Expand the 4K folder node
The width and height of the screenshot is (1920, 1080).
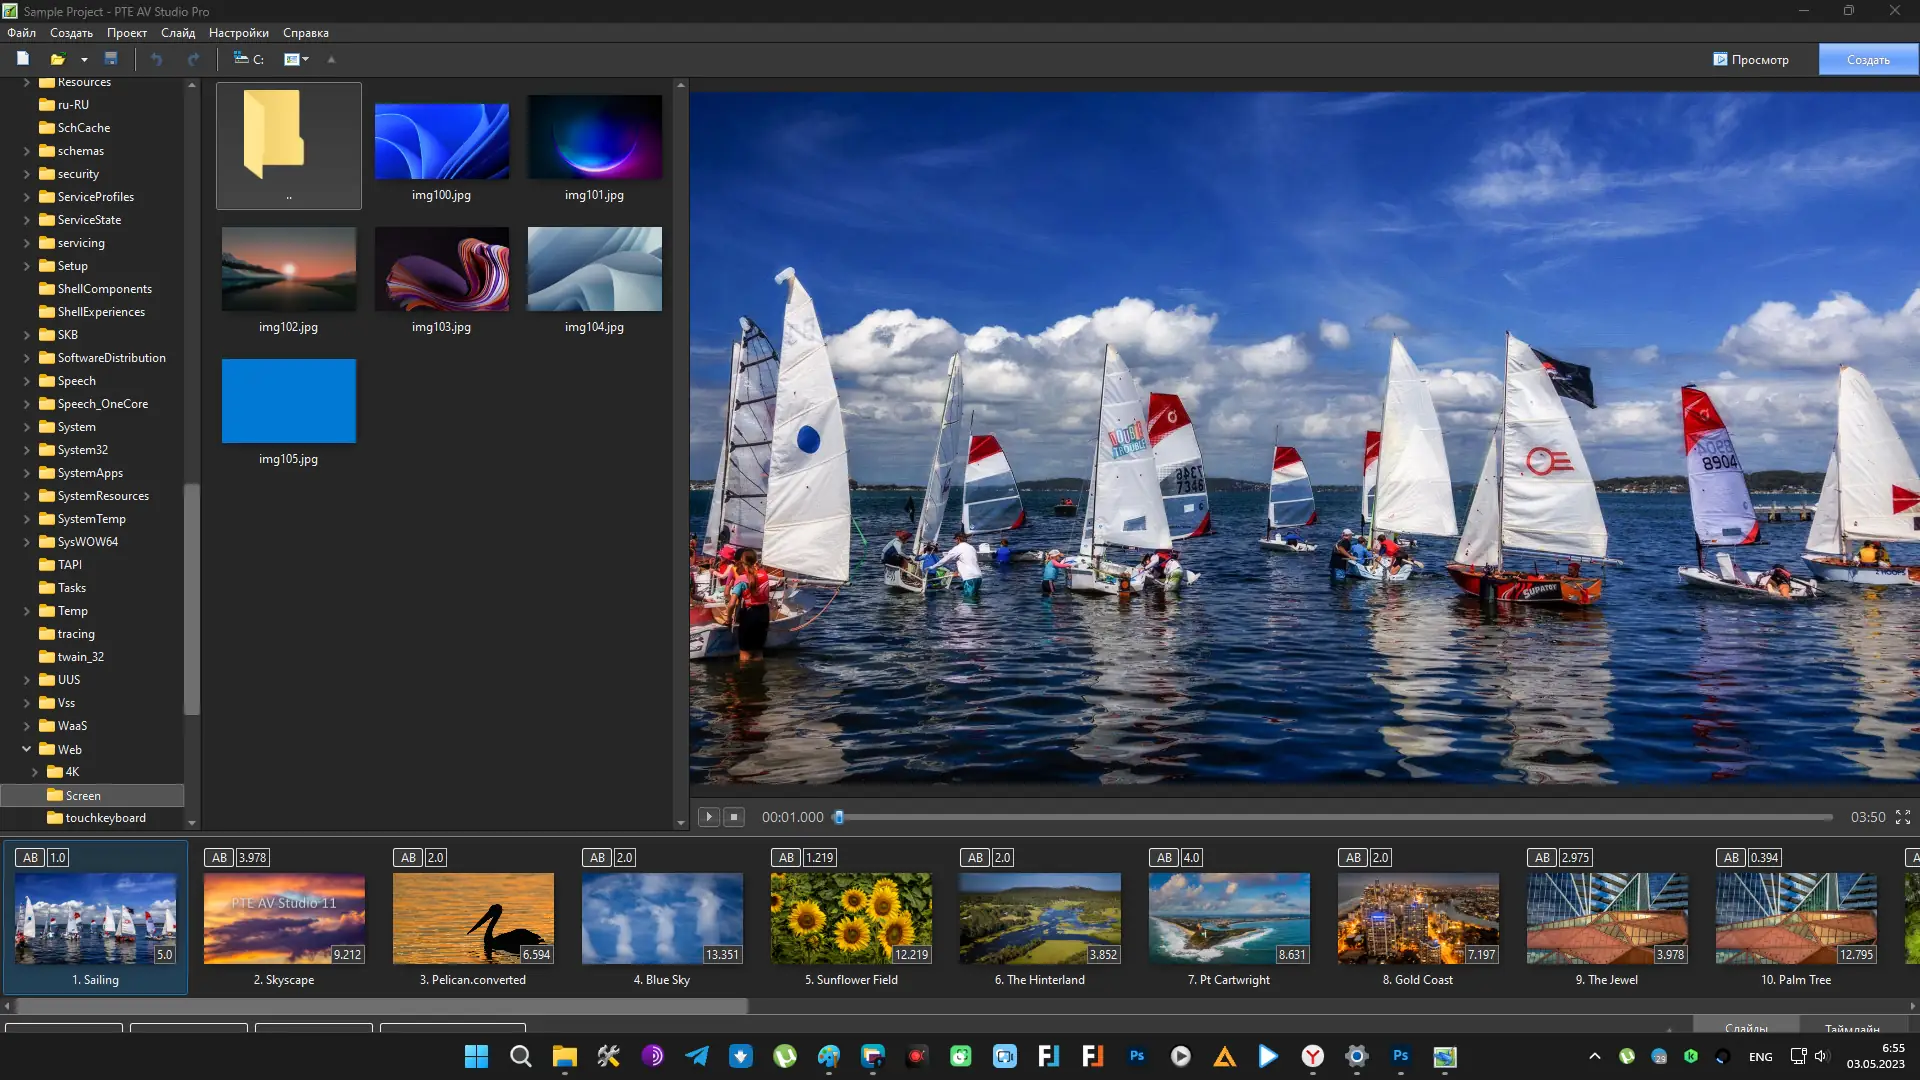coord(35,772)
